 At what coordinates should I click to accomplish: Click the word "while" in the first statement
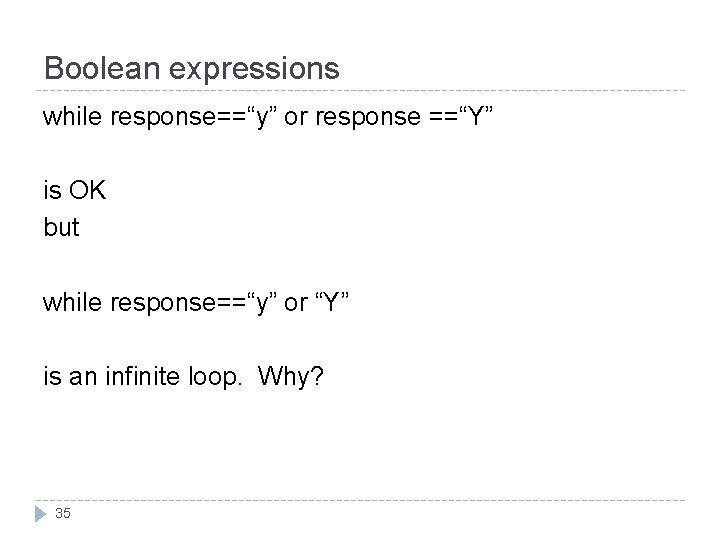[72, 115]
